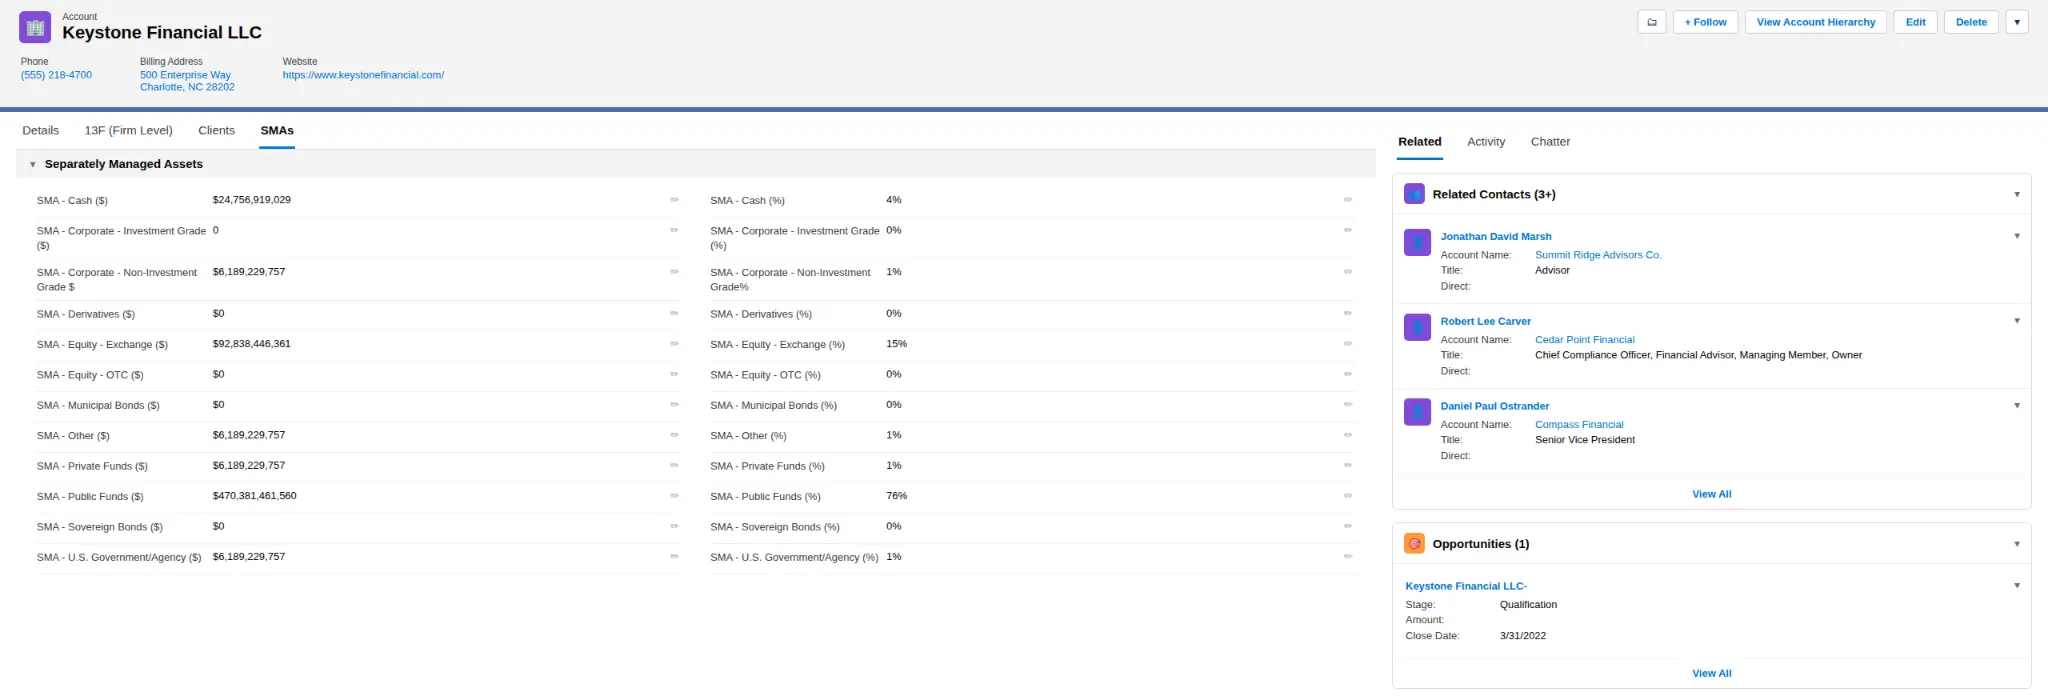
Task: Open the Activity tab
Action: 1486,142
